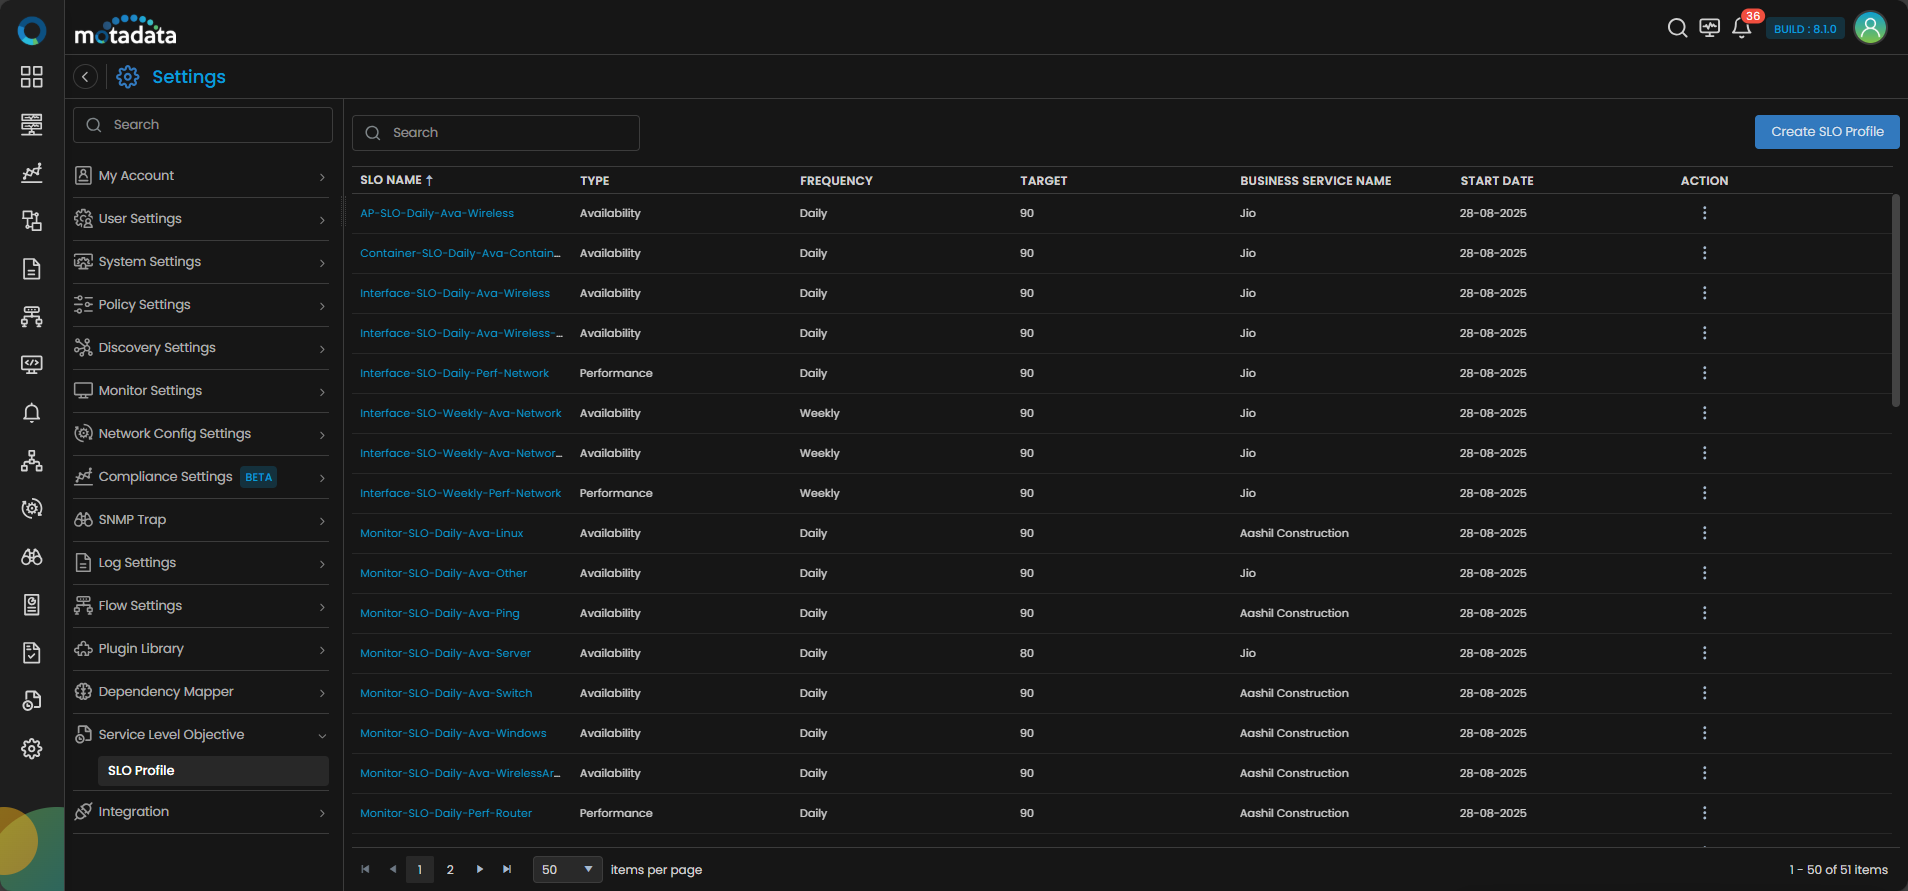Open the user profile avatar

click(1869, 28)
